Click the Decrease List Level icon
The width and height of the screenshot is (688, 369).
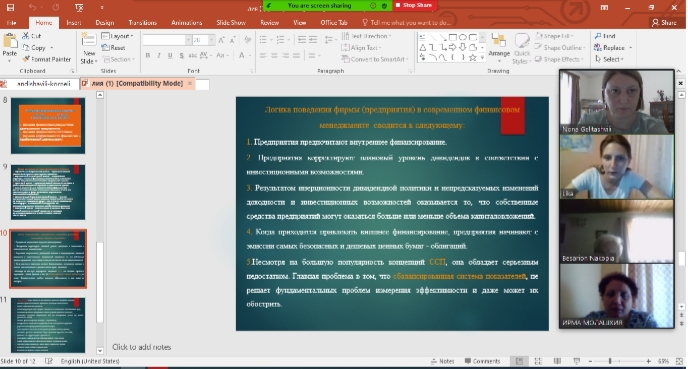[x=302, y=40]
